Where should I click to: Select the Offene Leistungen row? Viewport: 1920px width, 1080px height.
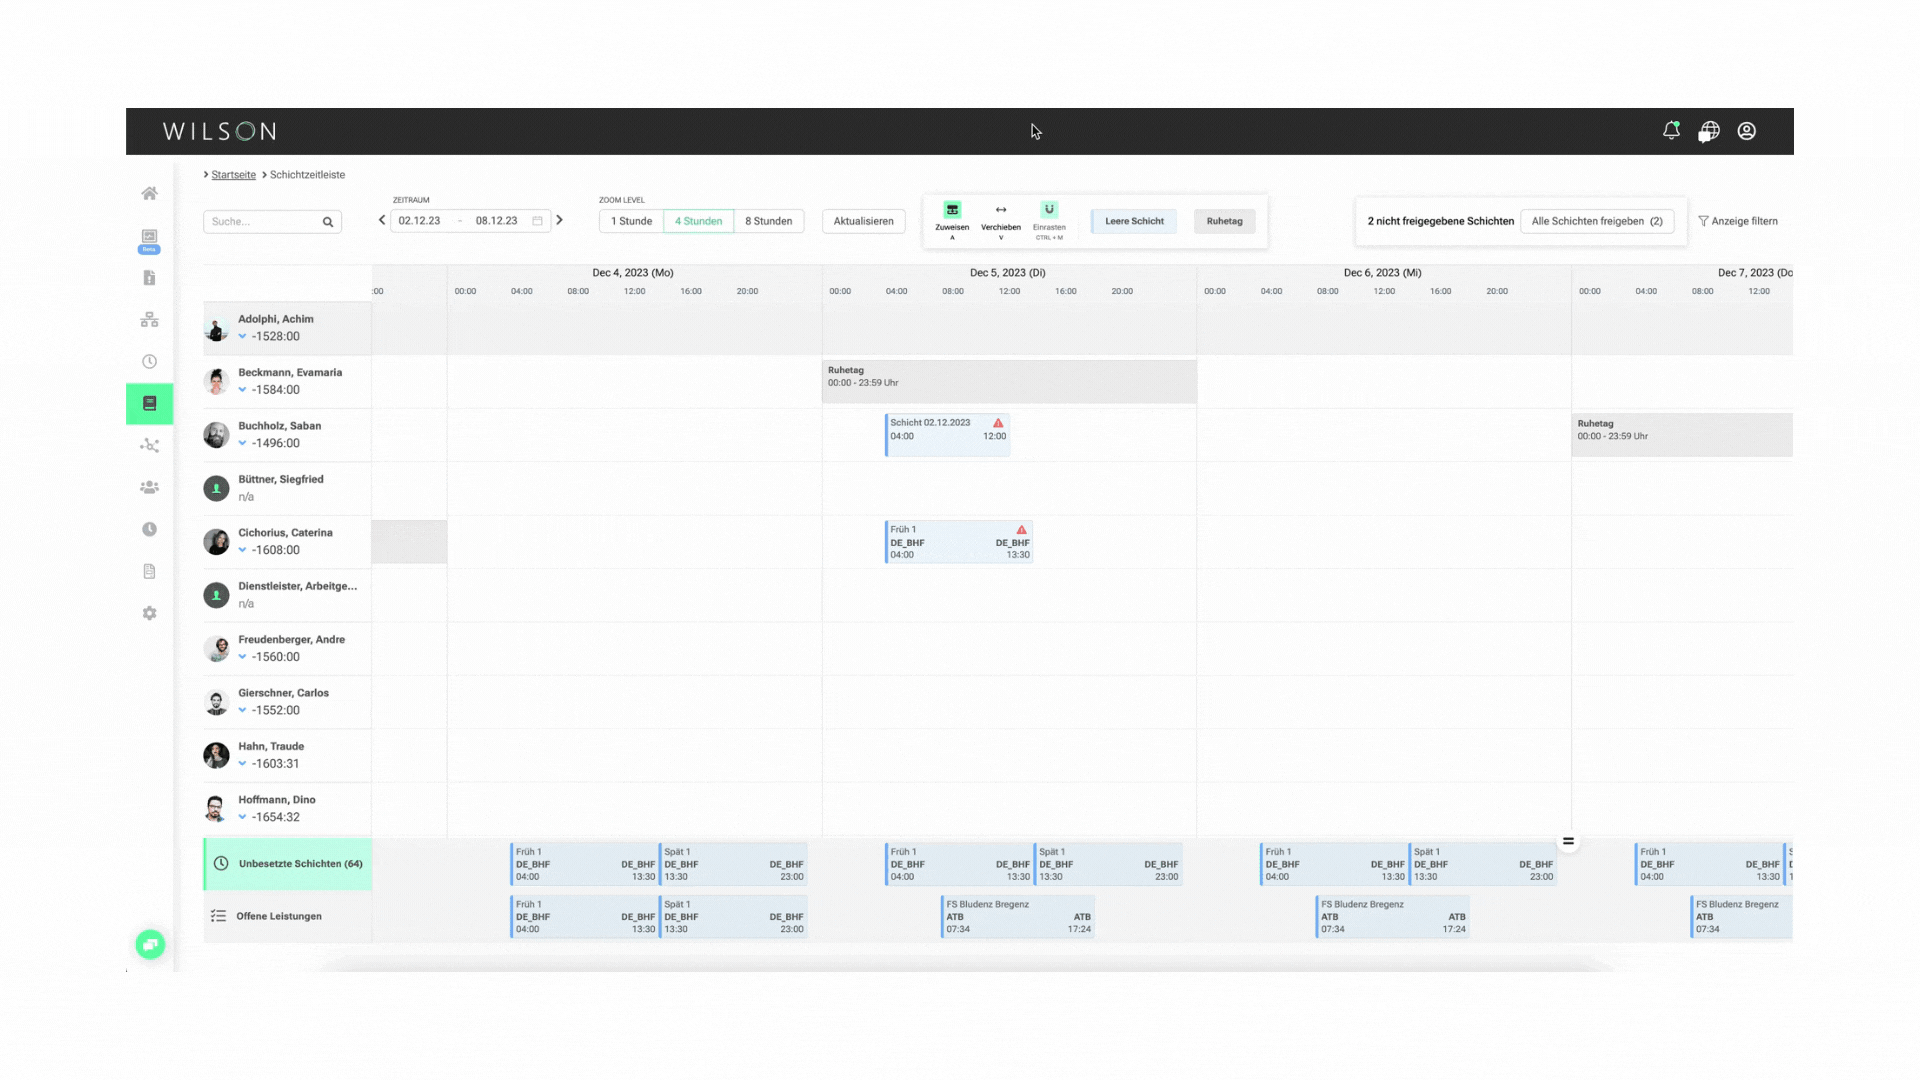(x=288, y=916)
